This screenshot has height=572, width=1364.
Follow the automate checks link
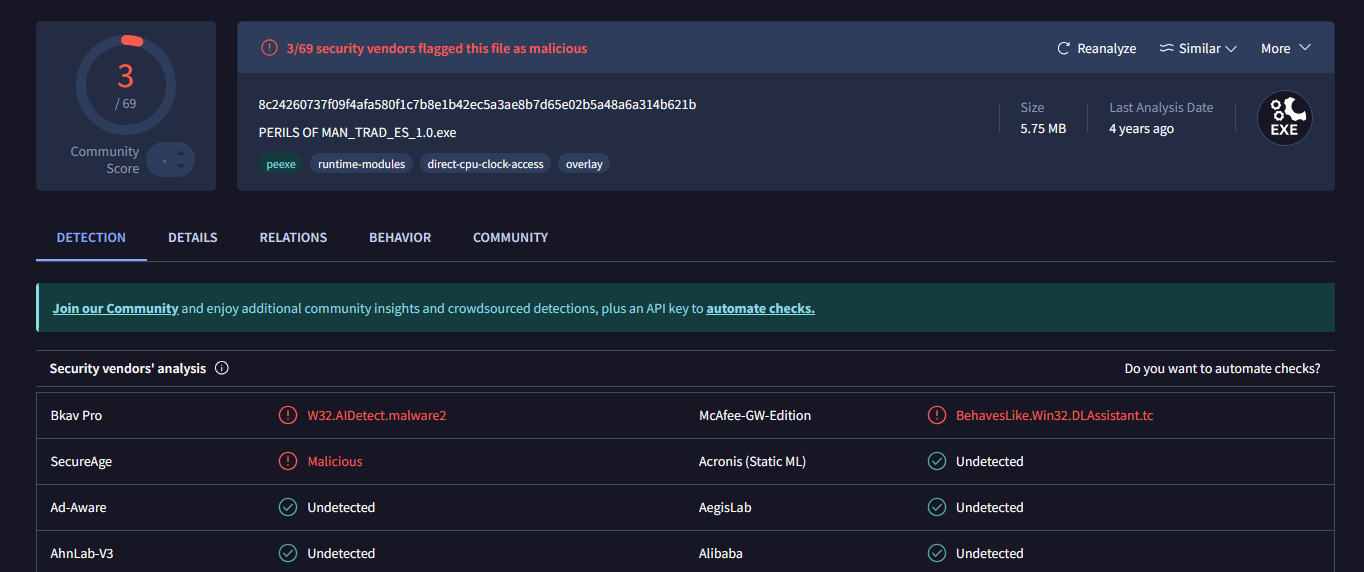[760, 308]
